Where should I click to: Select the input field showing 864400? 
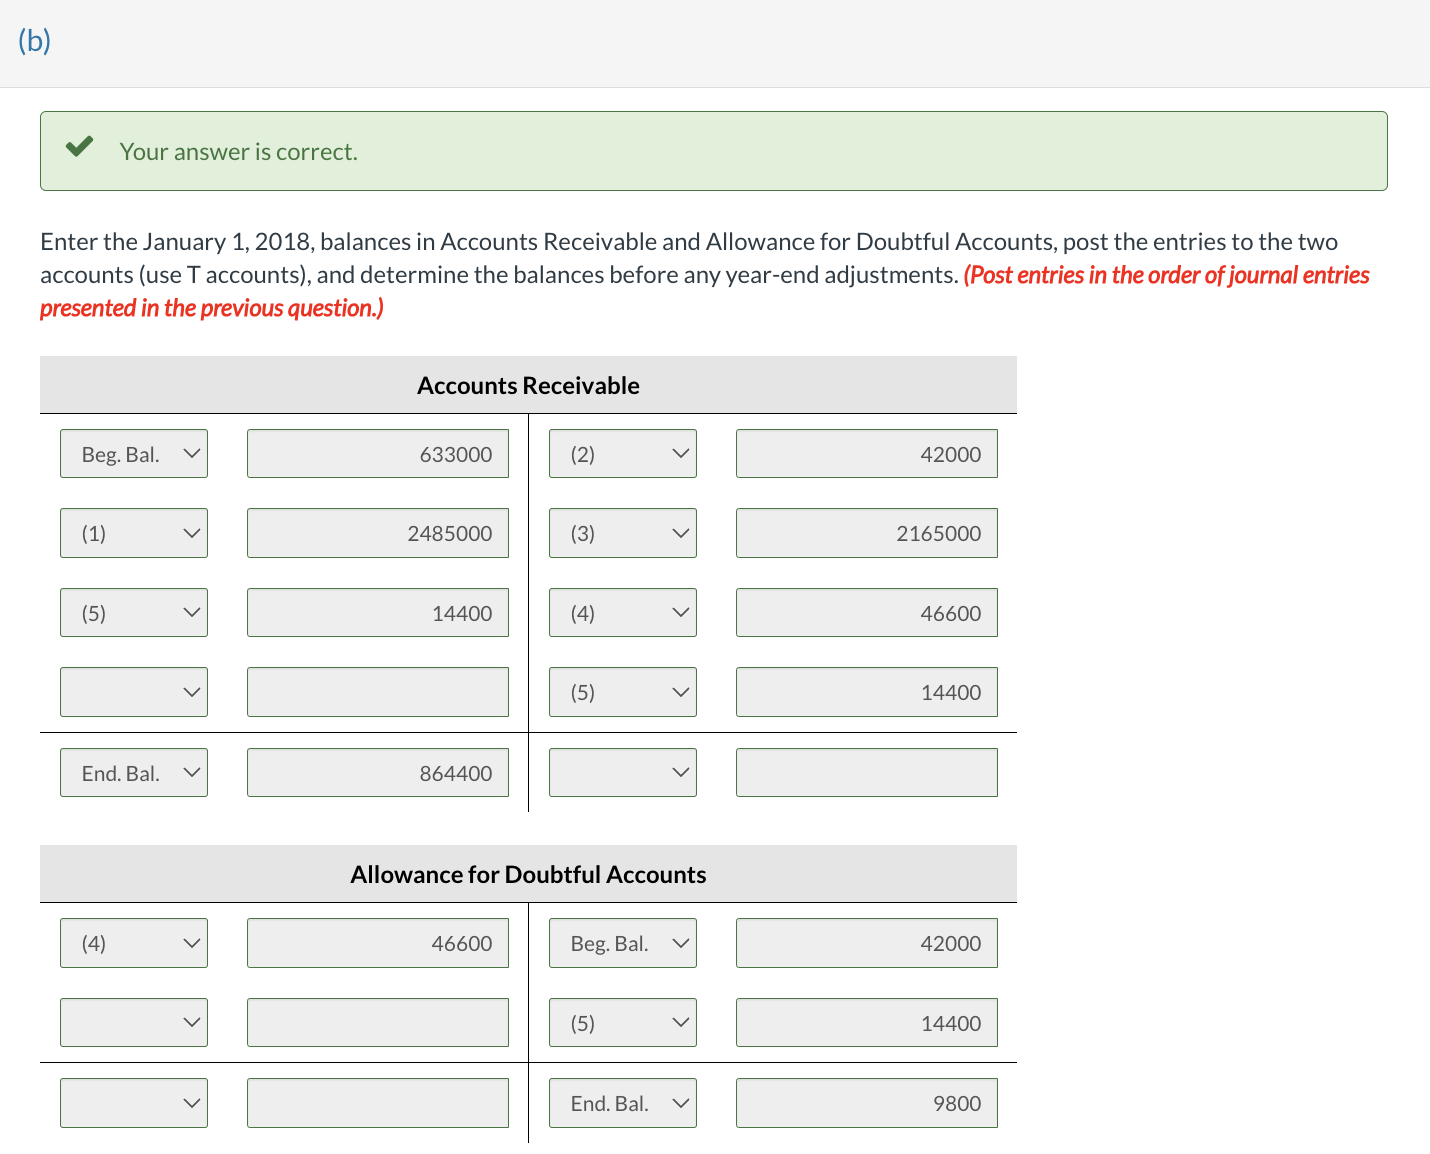pyautogui.click(x=377, y=772)
